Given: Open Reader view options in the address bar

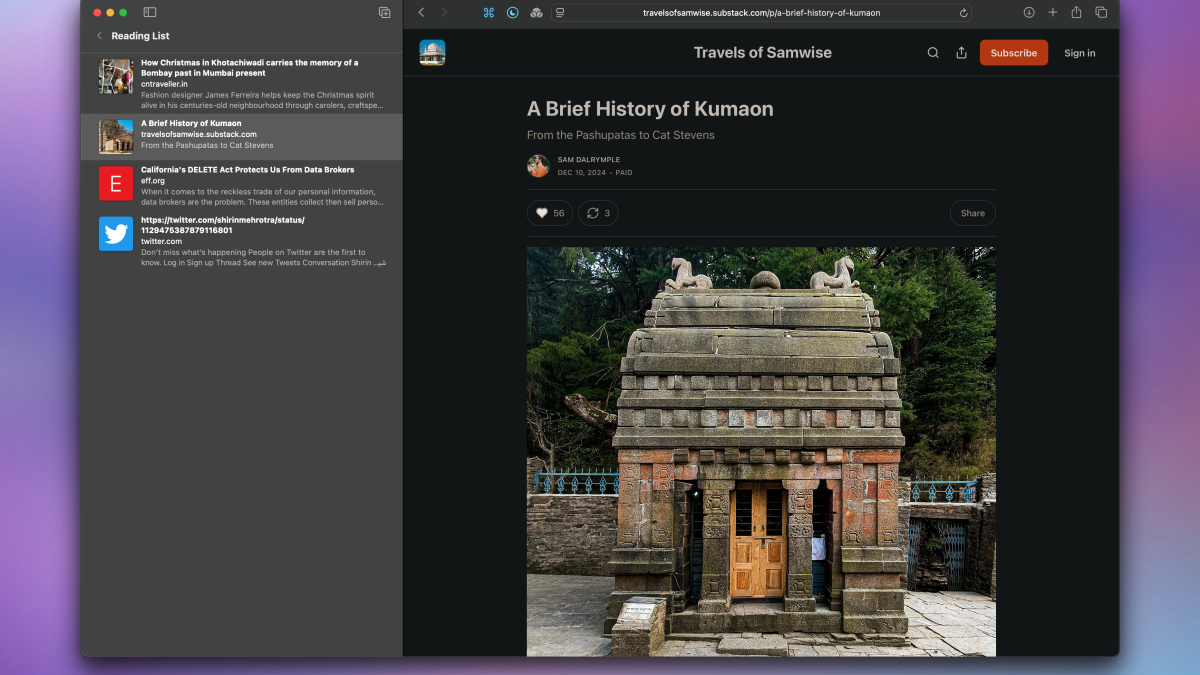Looking at the screenshot, I should coord(560,12).
